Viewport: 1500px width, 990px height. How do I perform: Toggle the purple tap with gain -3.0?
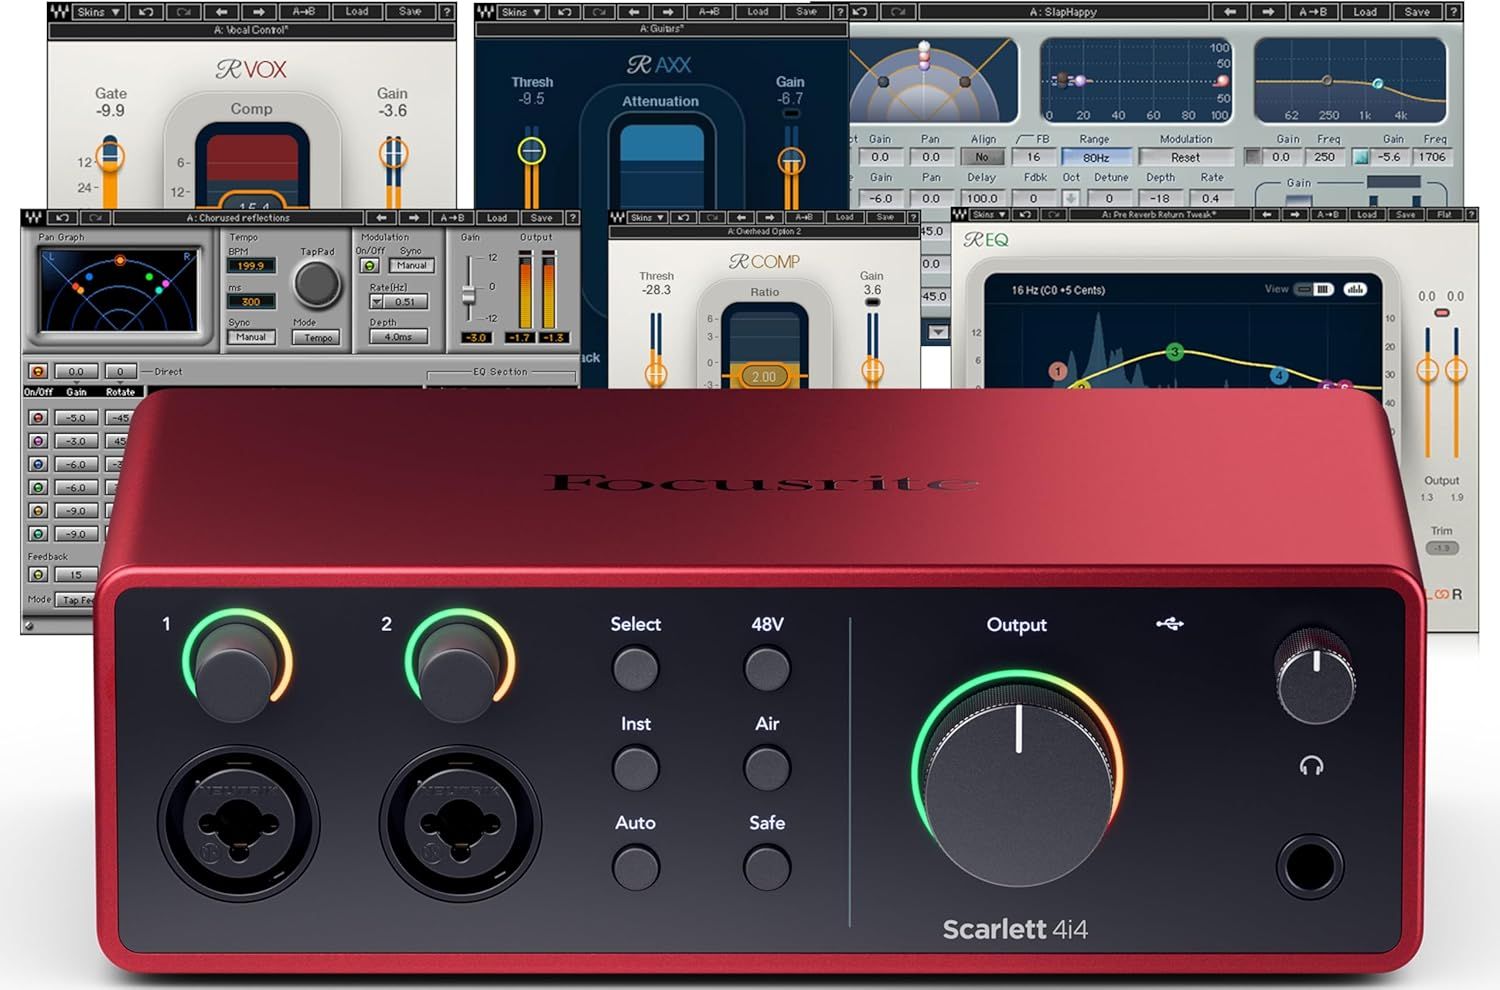pos(38,441)
